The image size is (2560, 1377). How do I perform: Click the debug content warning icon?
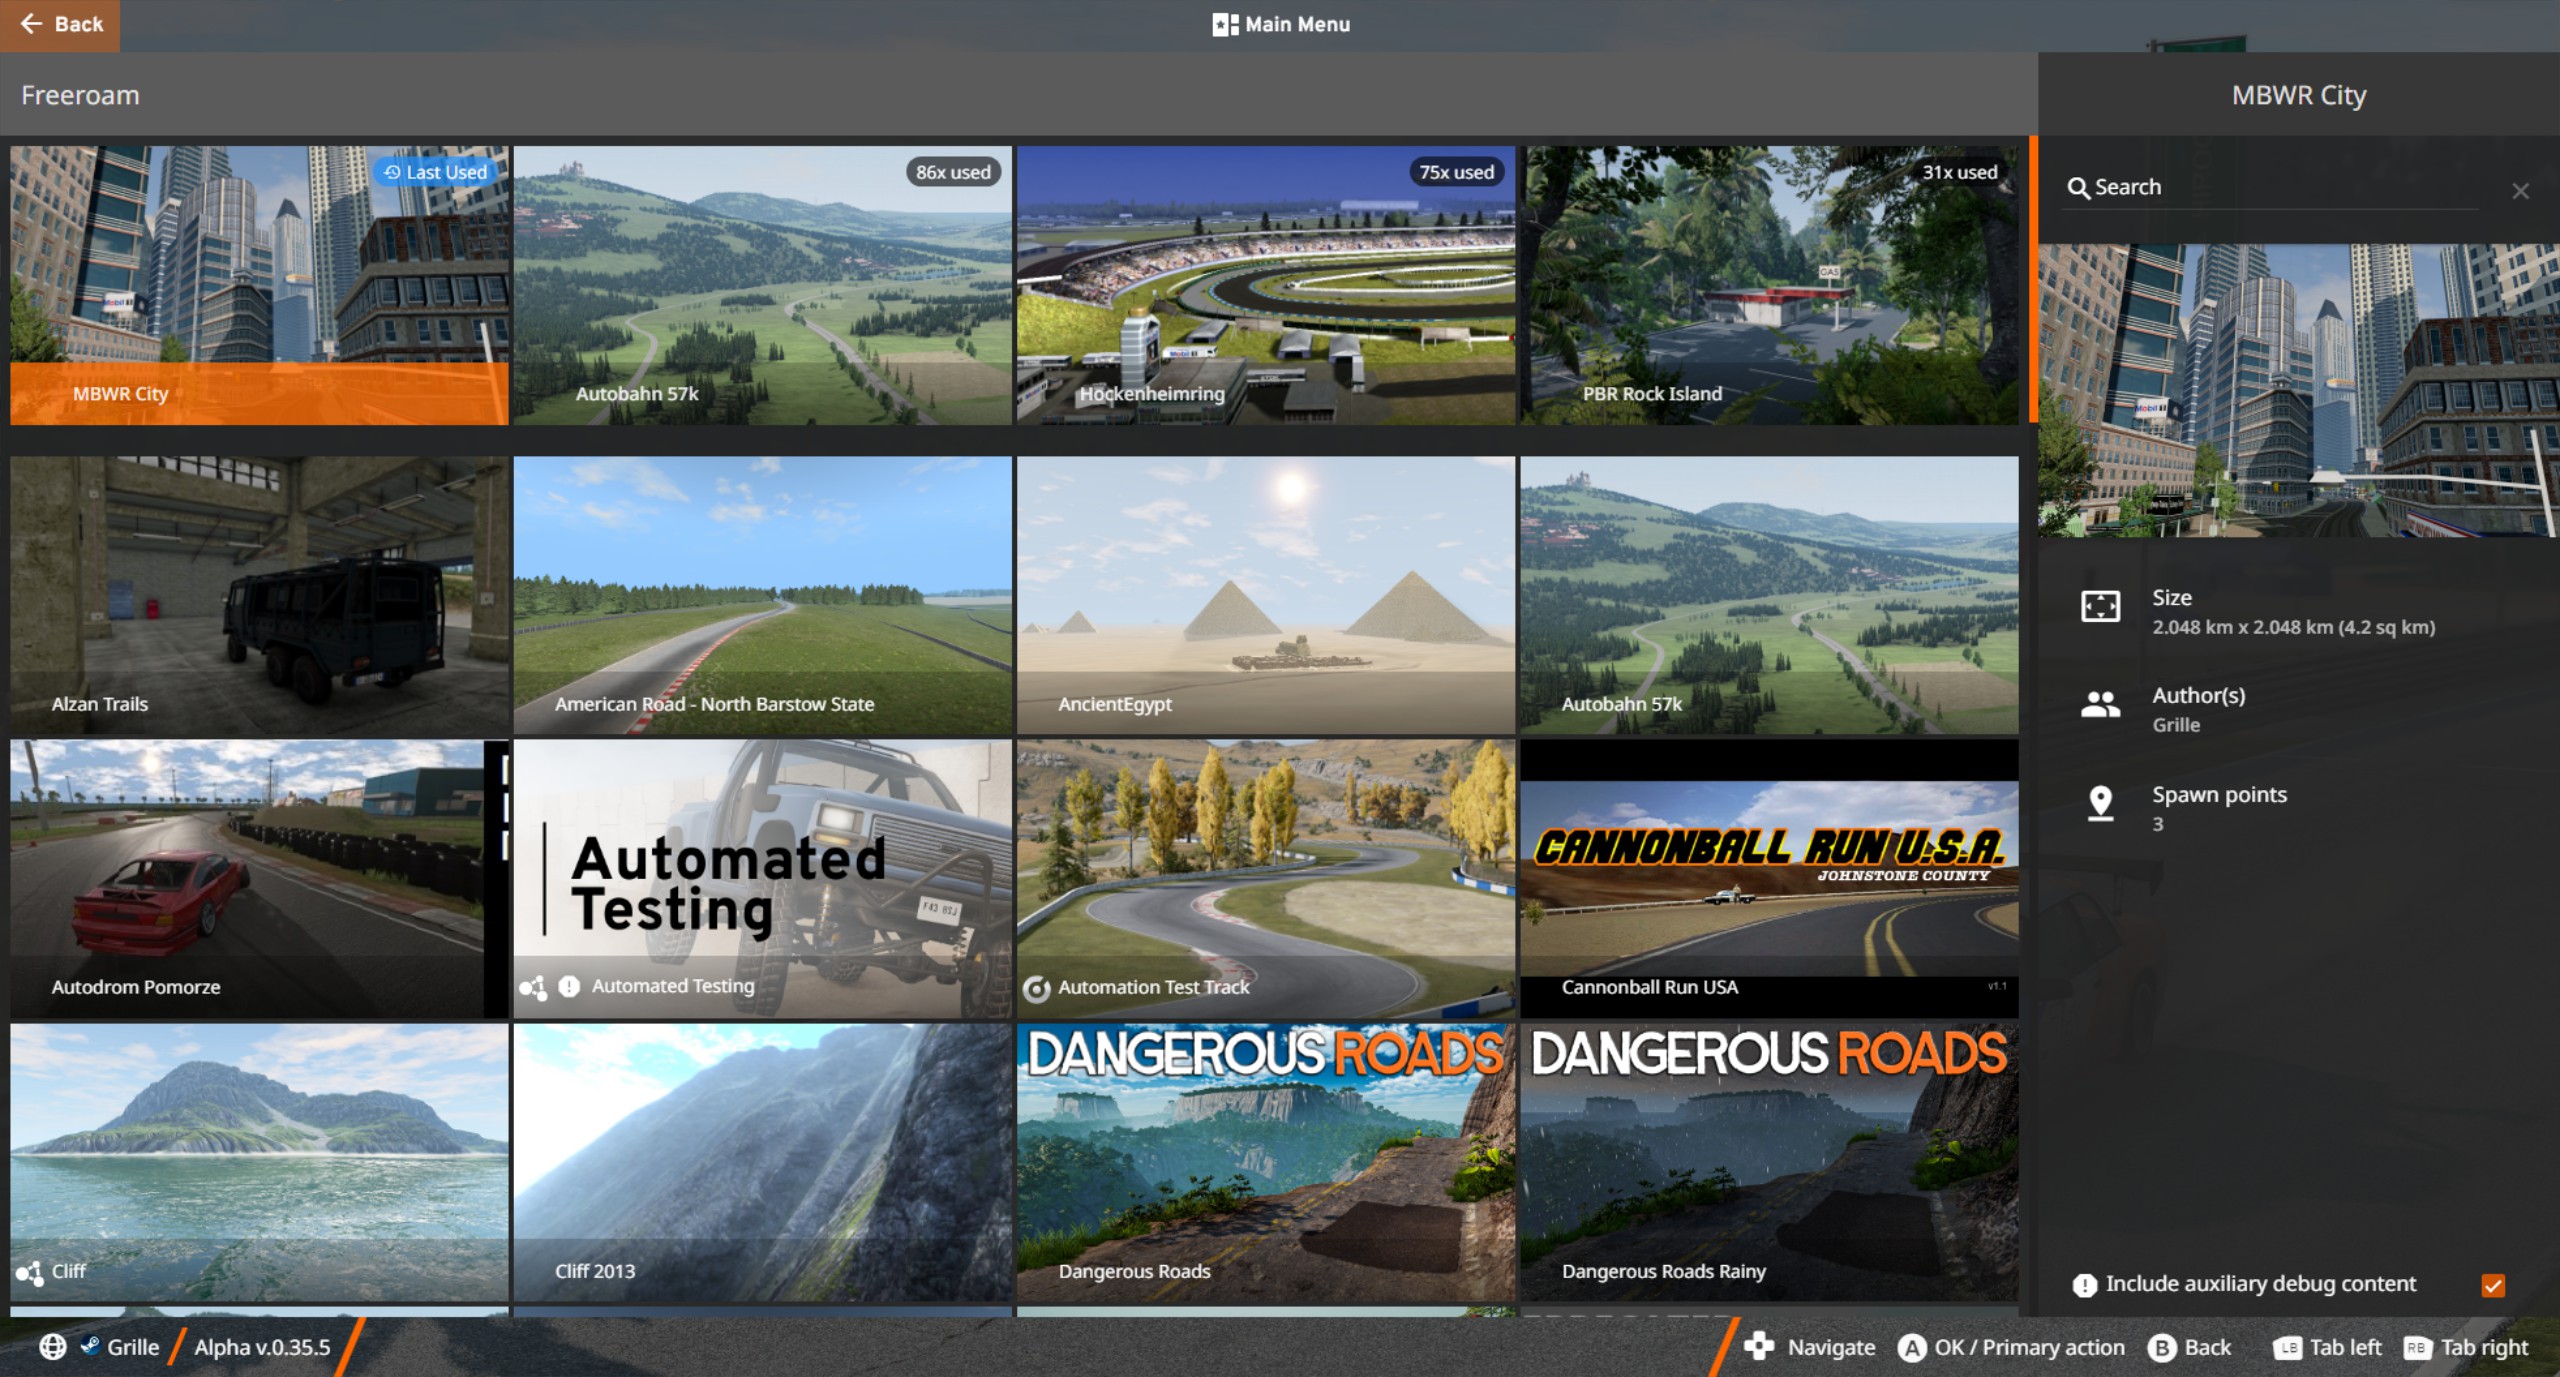click(2084, 1285)
